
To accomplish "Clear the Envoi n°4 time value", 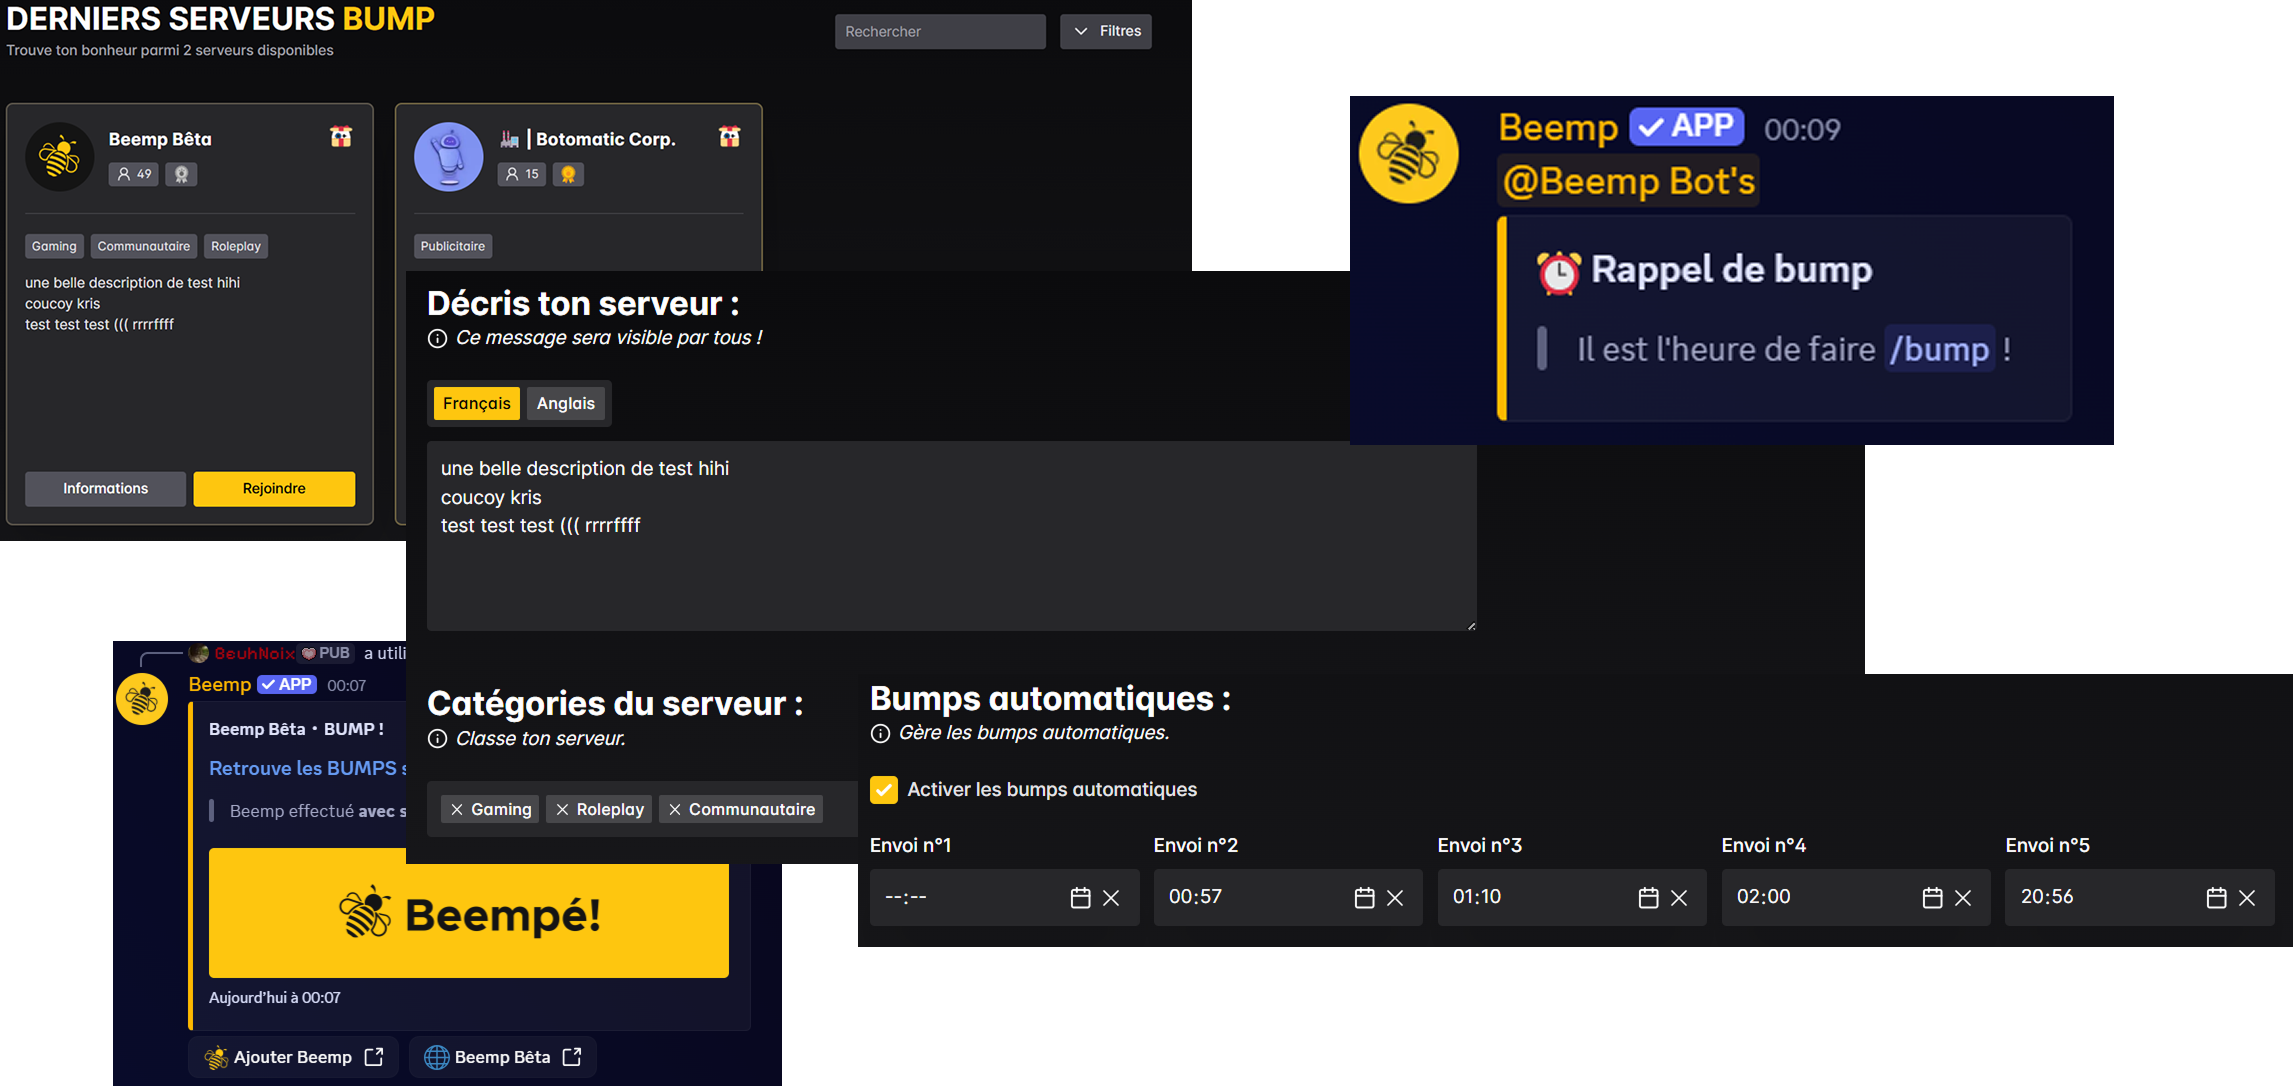I will pyautogui.click(x=1963, y=898).
